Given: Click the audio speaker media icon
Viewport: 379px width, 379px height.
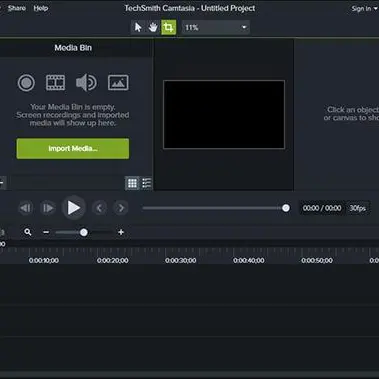Looking at the screenshot, I should [x=86, y=82].
